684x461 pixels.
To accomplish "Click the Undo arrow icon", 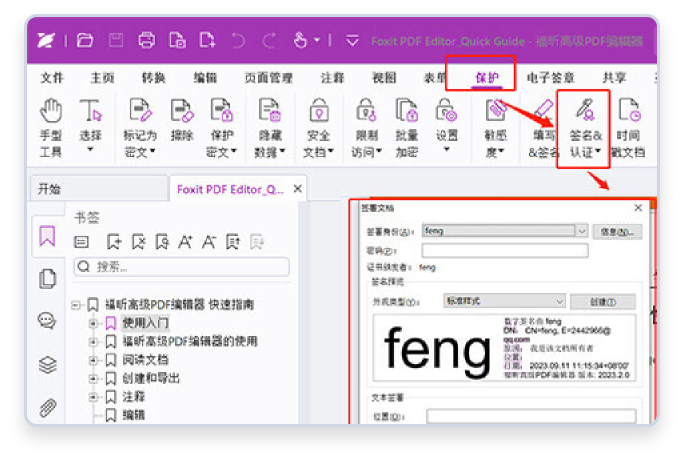I will [x=239, y=41].
